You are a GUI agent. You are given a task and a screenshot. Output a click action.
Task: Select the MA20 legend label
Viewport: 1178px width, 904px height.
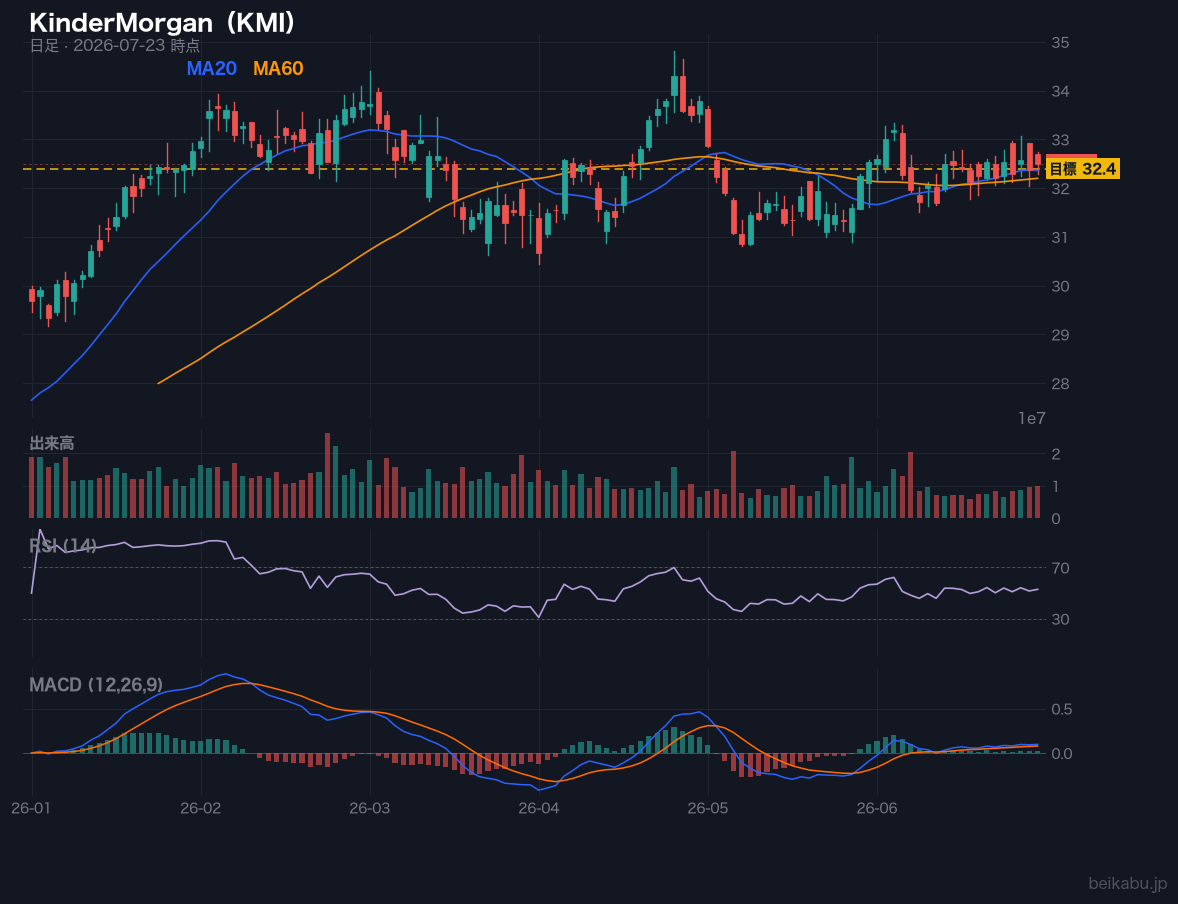211,68
